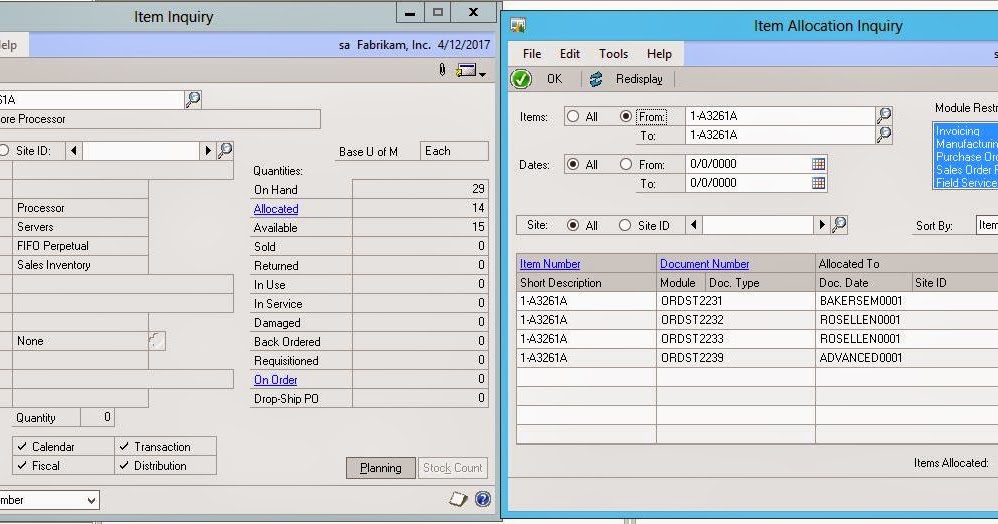Select Items From radio button

[626, 117]
